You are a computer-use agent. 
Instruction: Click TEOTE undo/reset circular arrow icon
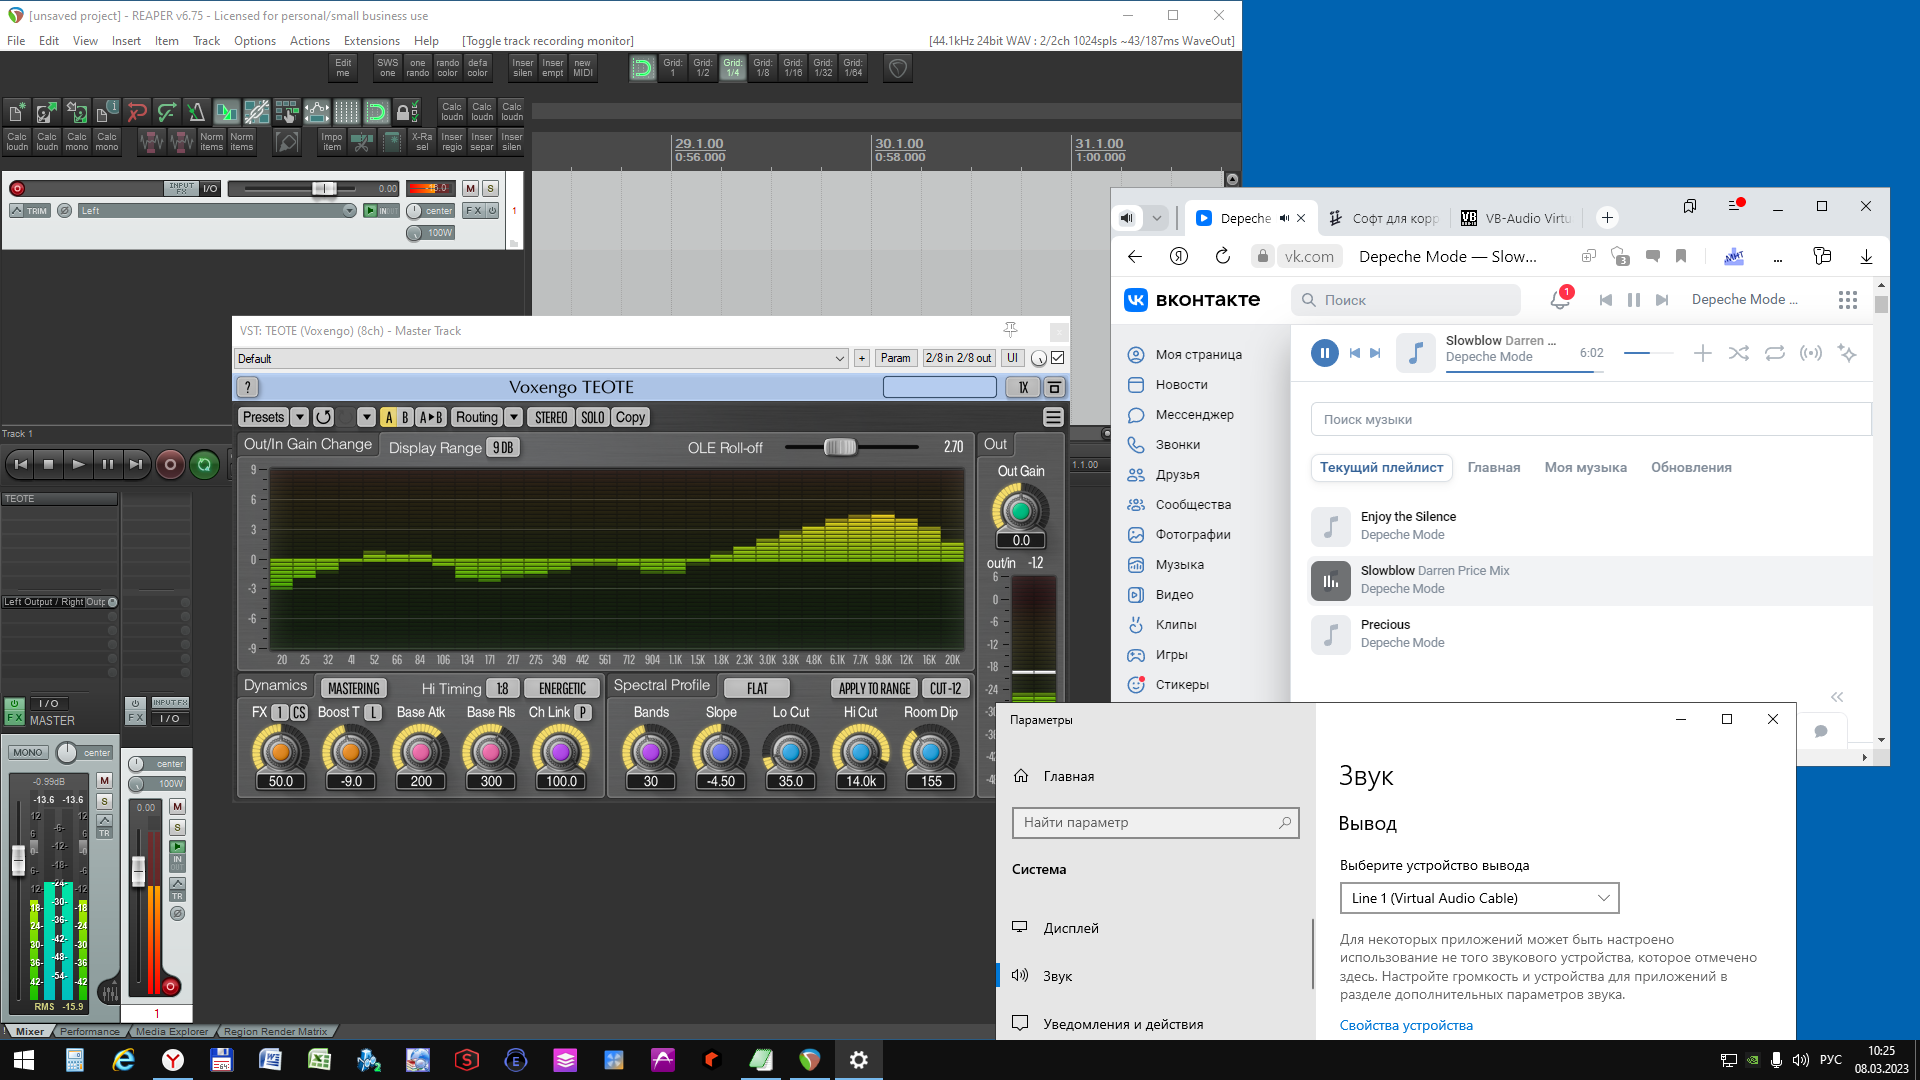tap(323, 417)
